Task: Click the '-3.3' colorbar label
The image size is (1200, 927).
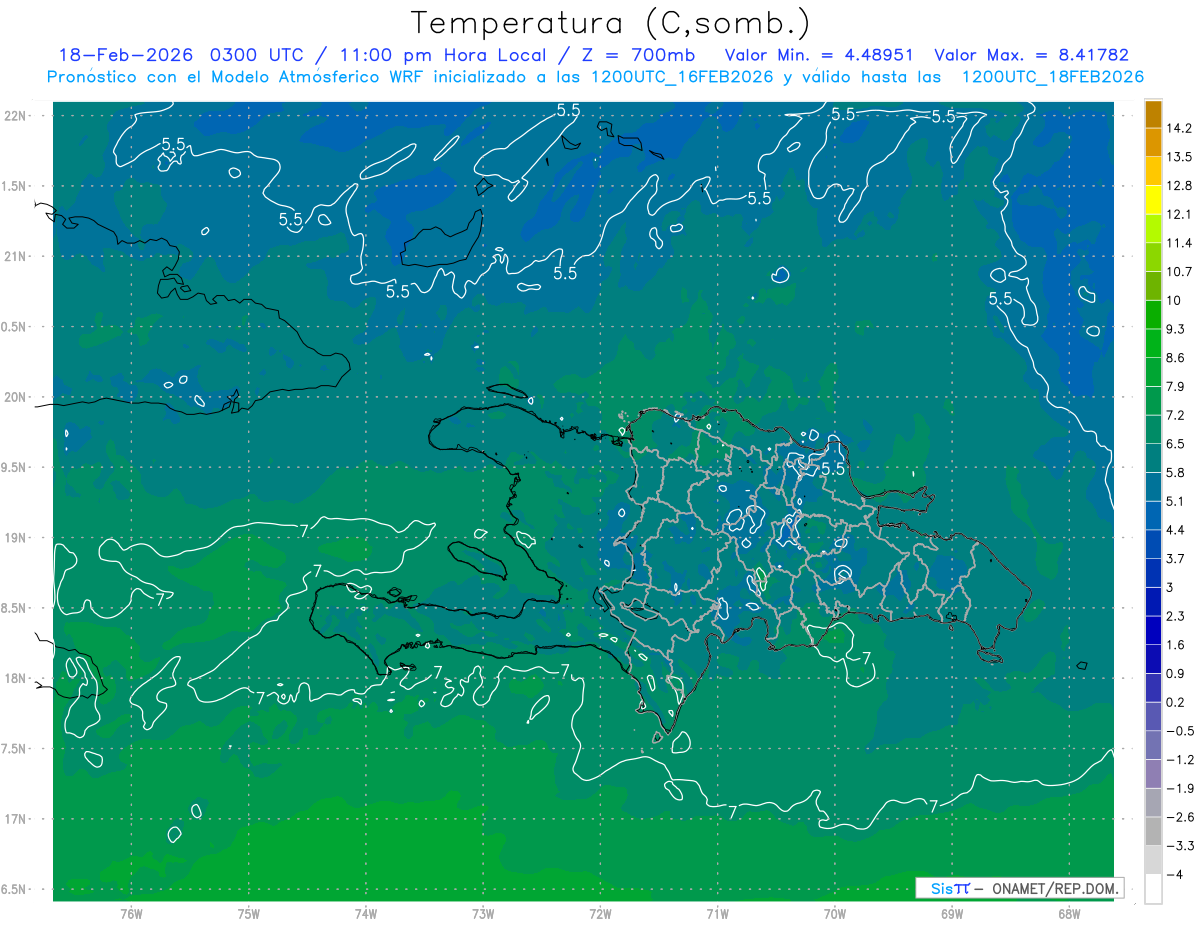Action: pyautogui.click(x=1179, y=846)
